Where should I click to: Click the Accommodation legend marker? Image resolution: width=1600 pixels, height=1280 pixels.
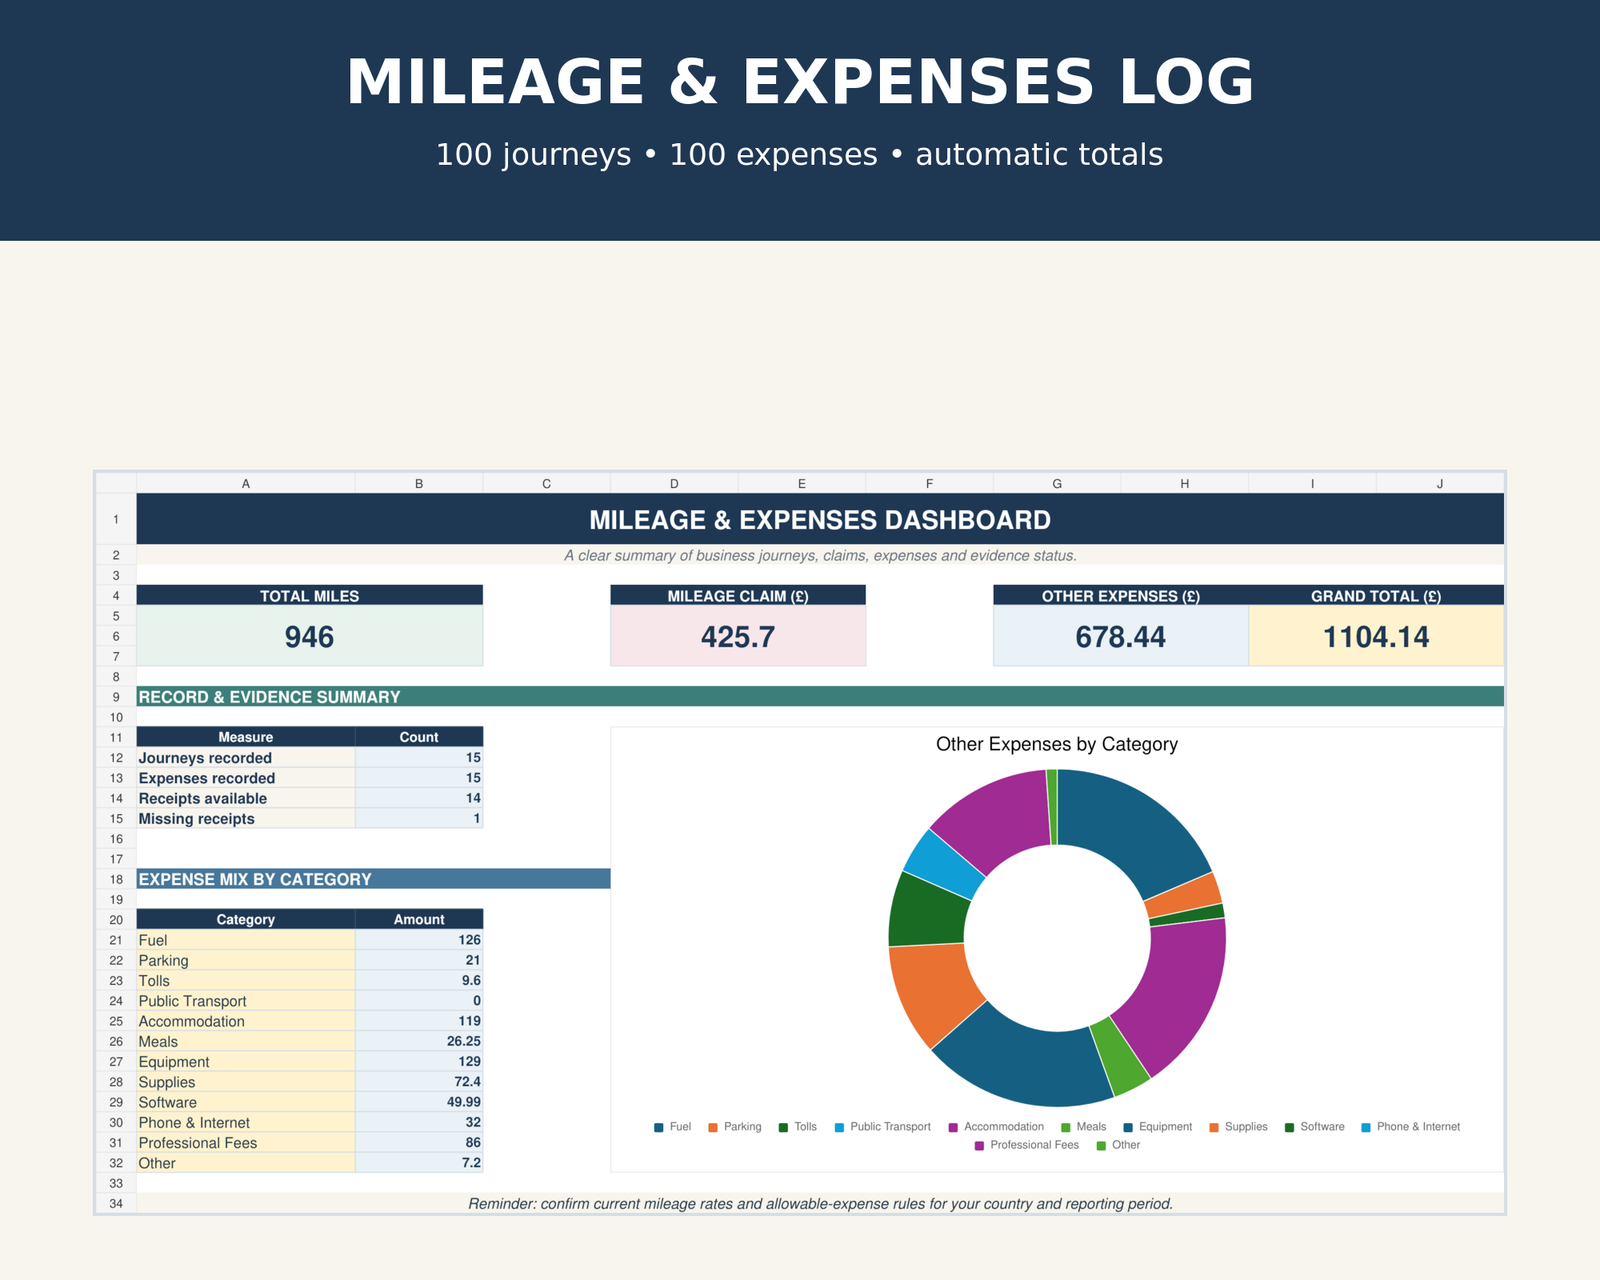953,1127
